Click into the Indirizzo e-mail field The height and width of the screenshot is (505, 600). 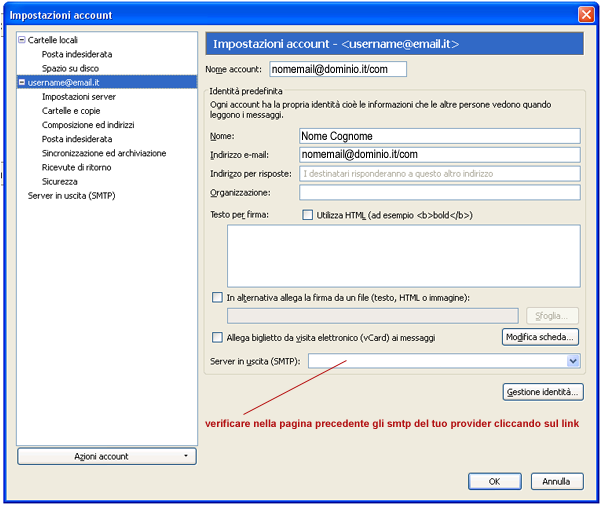click(x=440, y=155)
